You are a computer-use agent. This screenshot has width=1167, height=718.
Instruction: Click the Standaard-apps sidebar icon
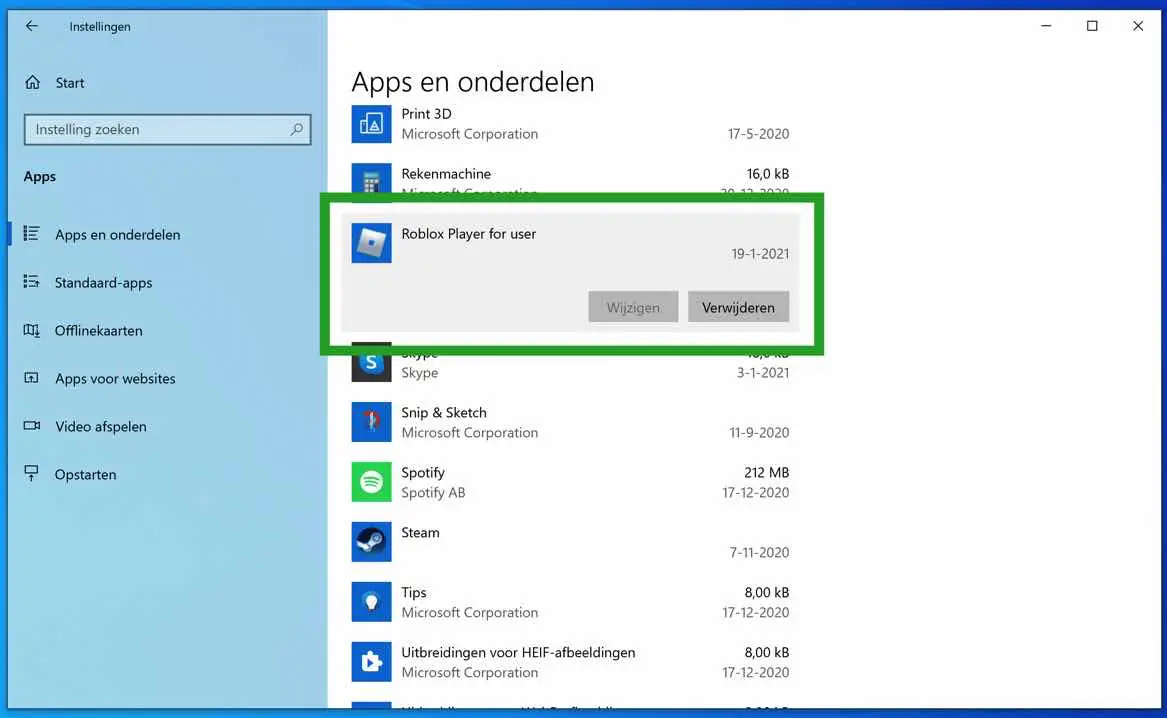point(31,282)
